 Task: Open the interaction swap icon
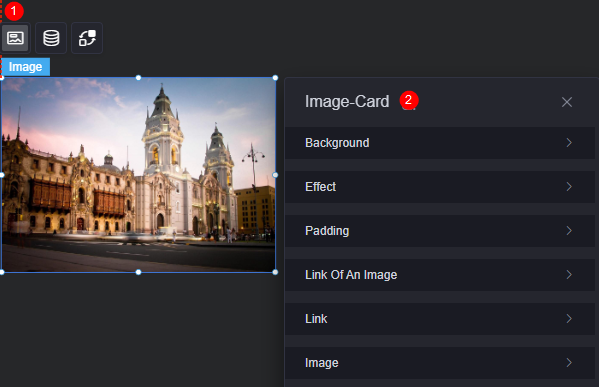pos(87,38)
